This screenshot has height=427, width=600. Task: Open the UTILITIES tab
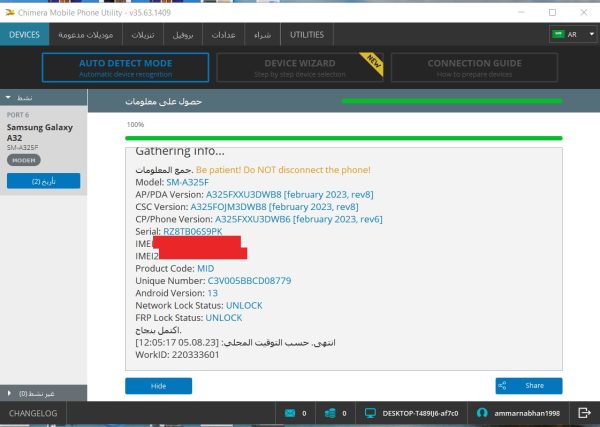[x=307, y=34]
